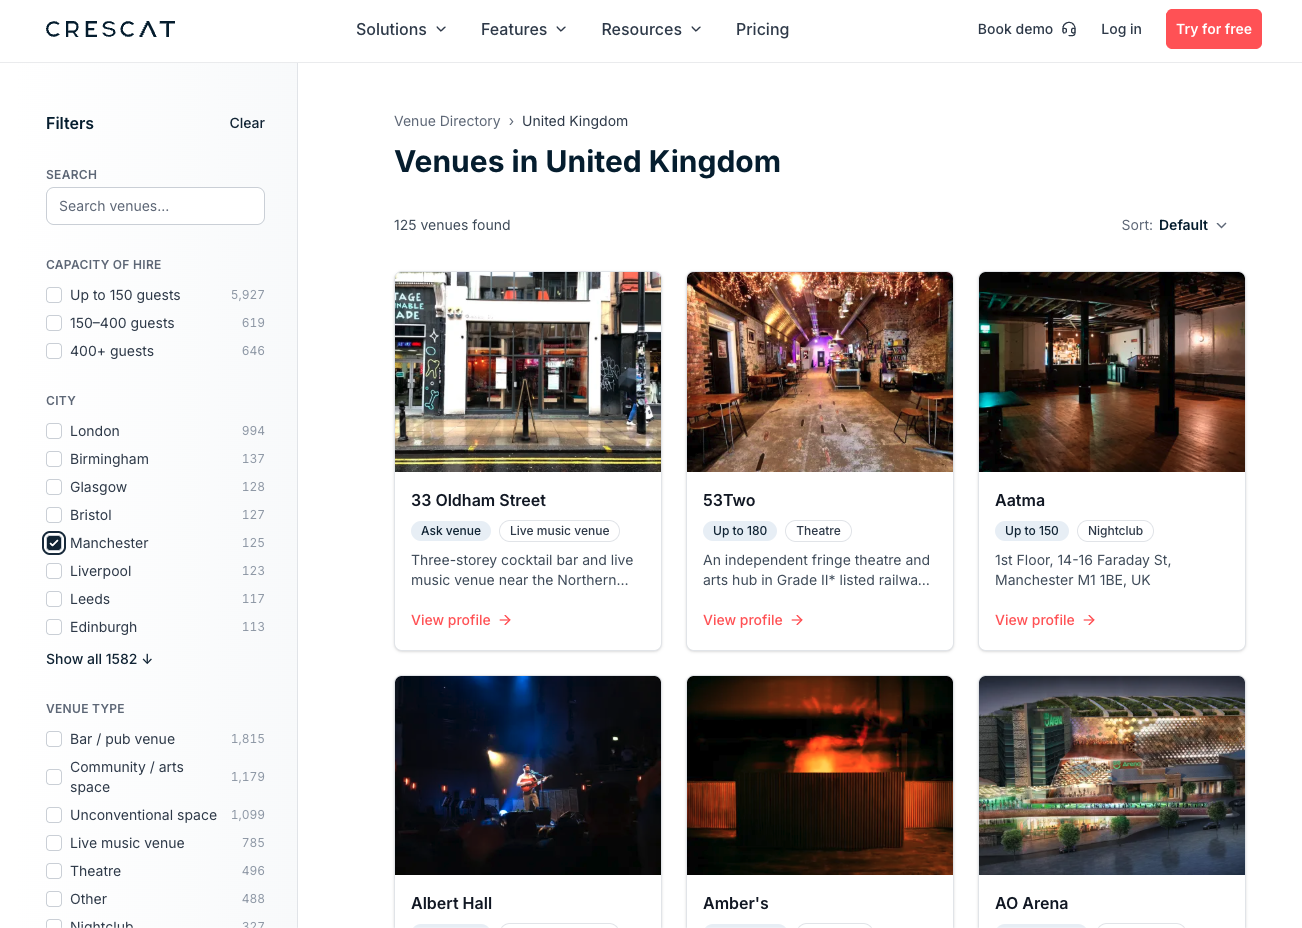Check the Up to 150 guests filter
1302x928 pixels.
pyautogui.click(x=54, y=295)
